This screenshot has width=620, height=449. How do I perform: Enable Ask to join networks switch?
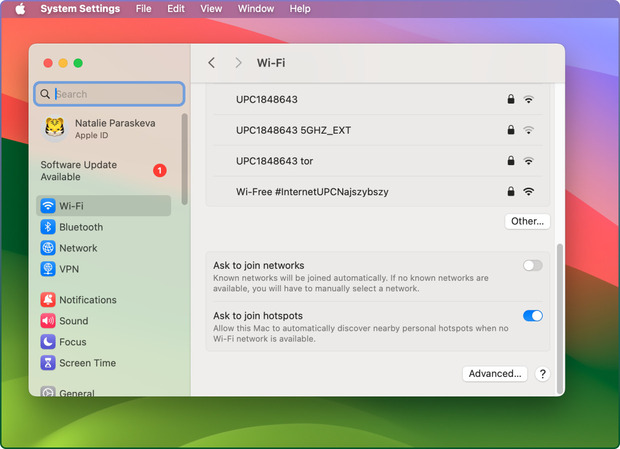click(533, 265)
